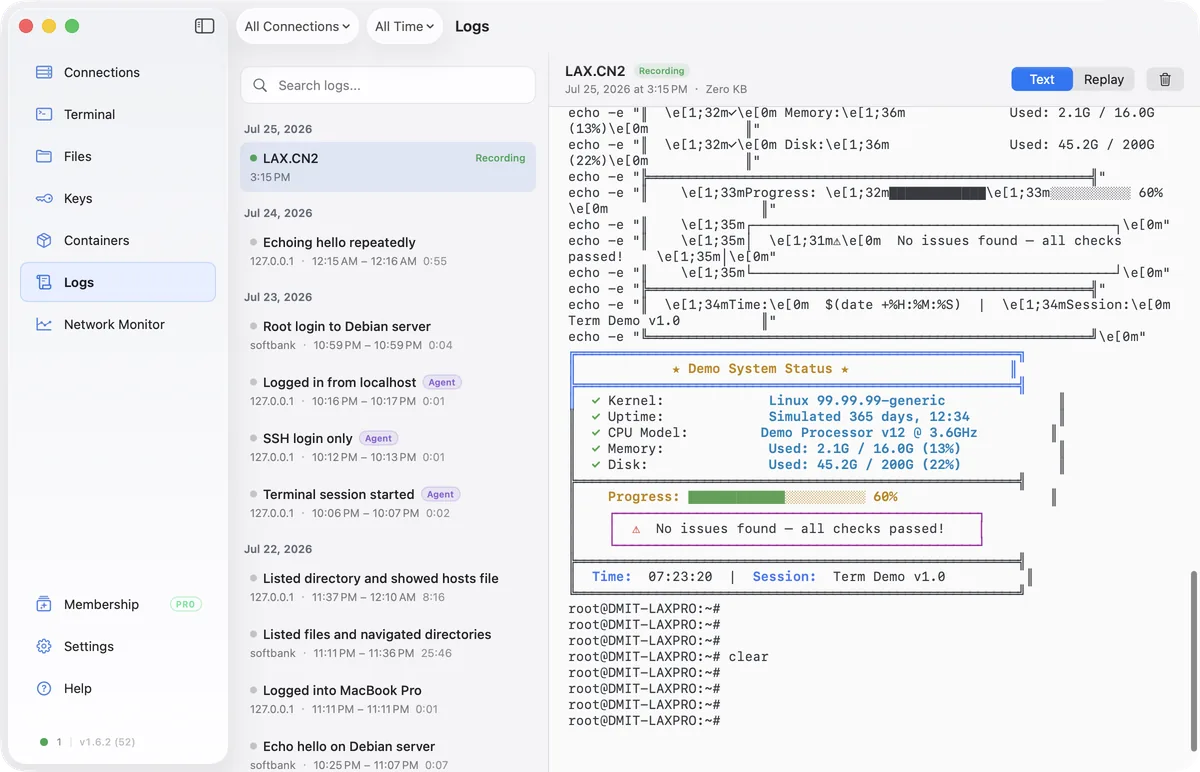Click the Containers cube icon
This screenshot has width=1200, height=772.
[x=44, y=240]
